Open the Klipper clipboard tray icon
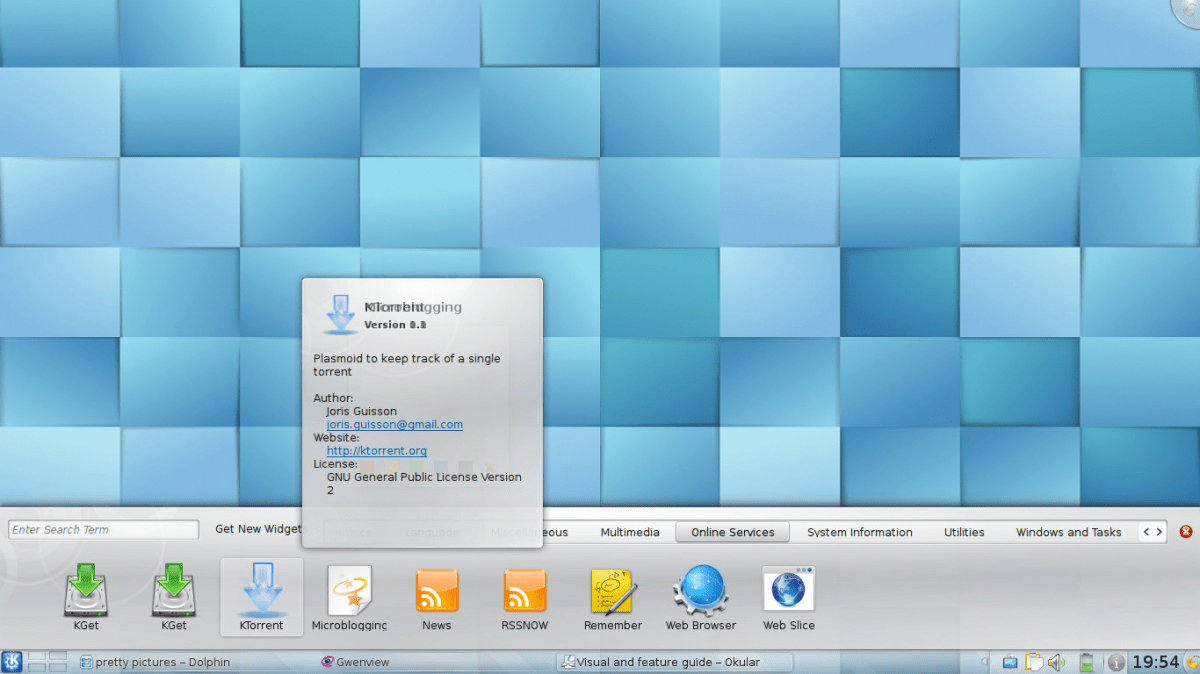 [x=1034, y=662]
